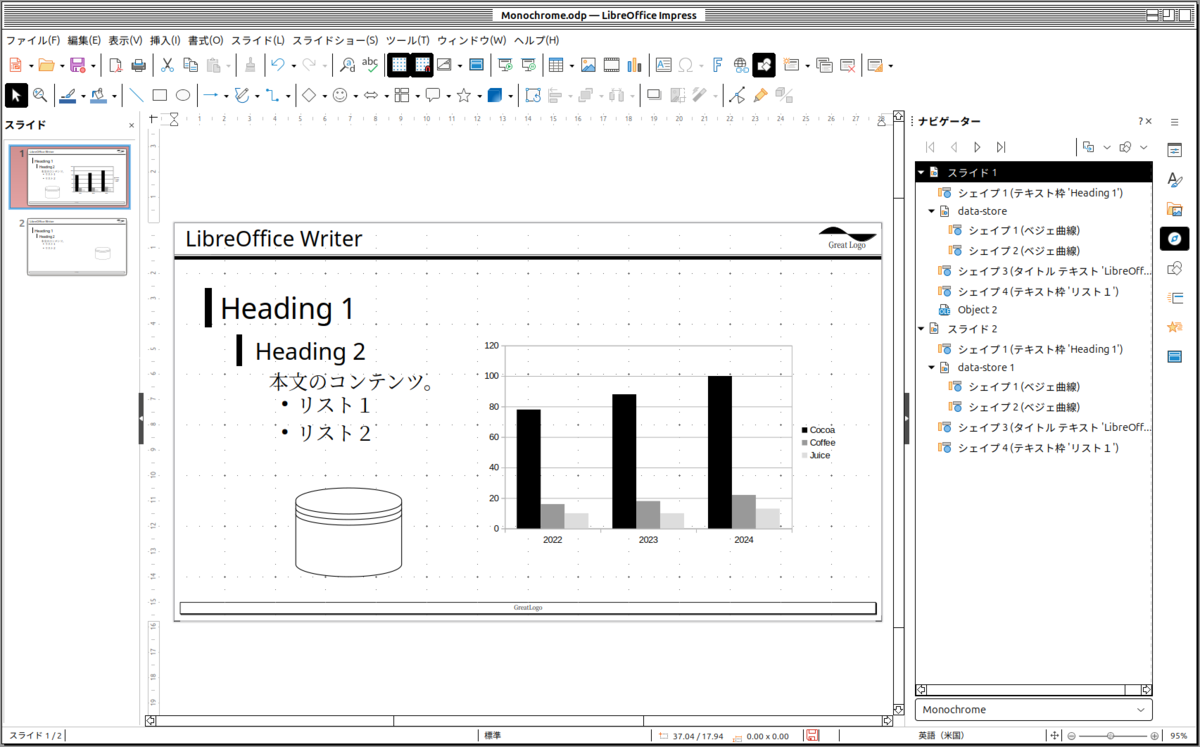Collapse the スライド 2 tree node
This screenshot has height=747, width=1200.
coord(921,329)
